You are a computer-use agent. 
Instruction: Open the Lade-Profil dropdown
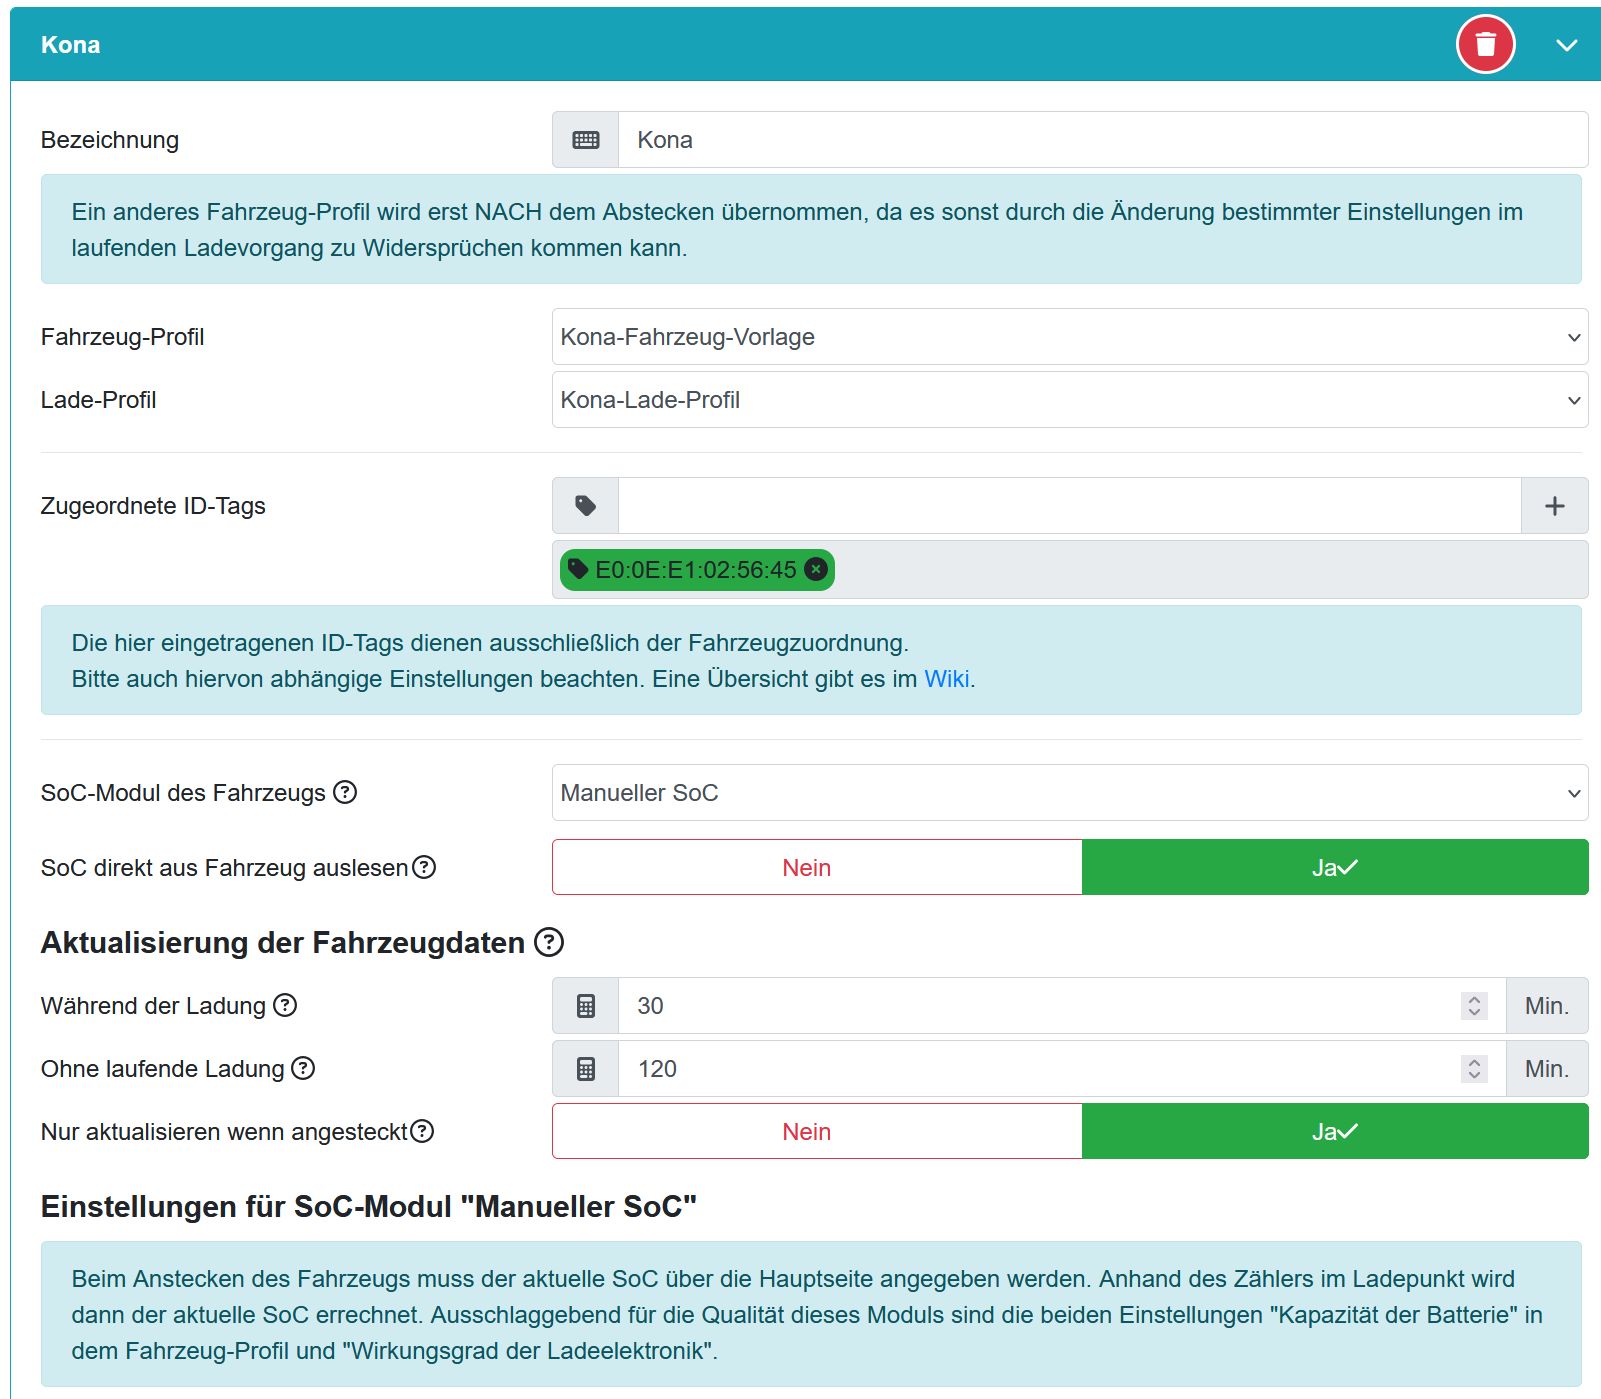tap(1070, 400)
